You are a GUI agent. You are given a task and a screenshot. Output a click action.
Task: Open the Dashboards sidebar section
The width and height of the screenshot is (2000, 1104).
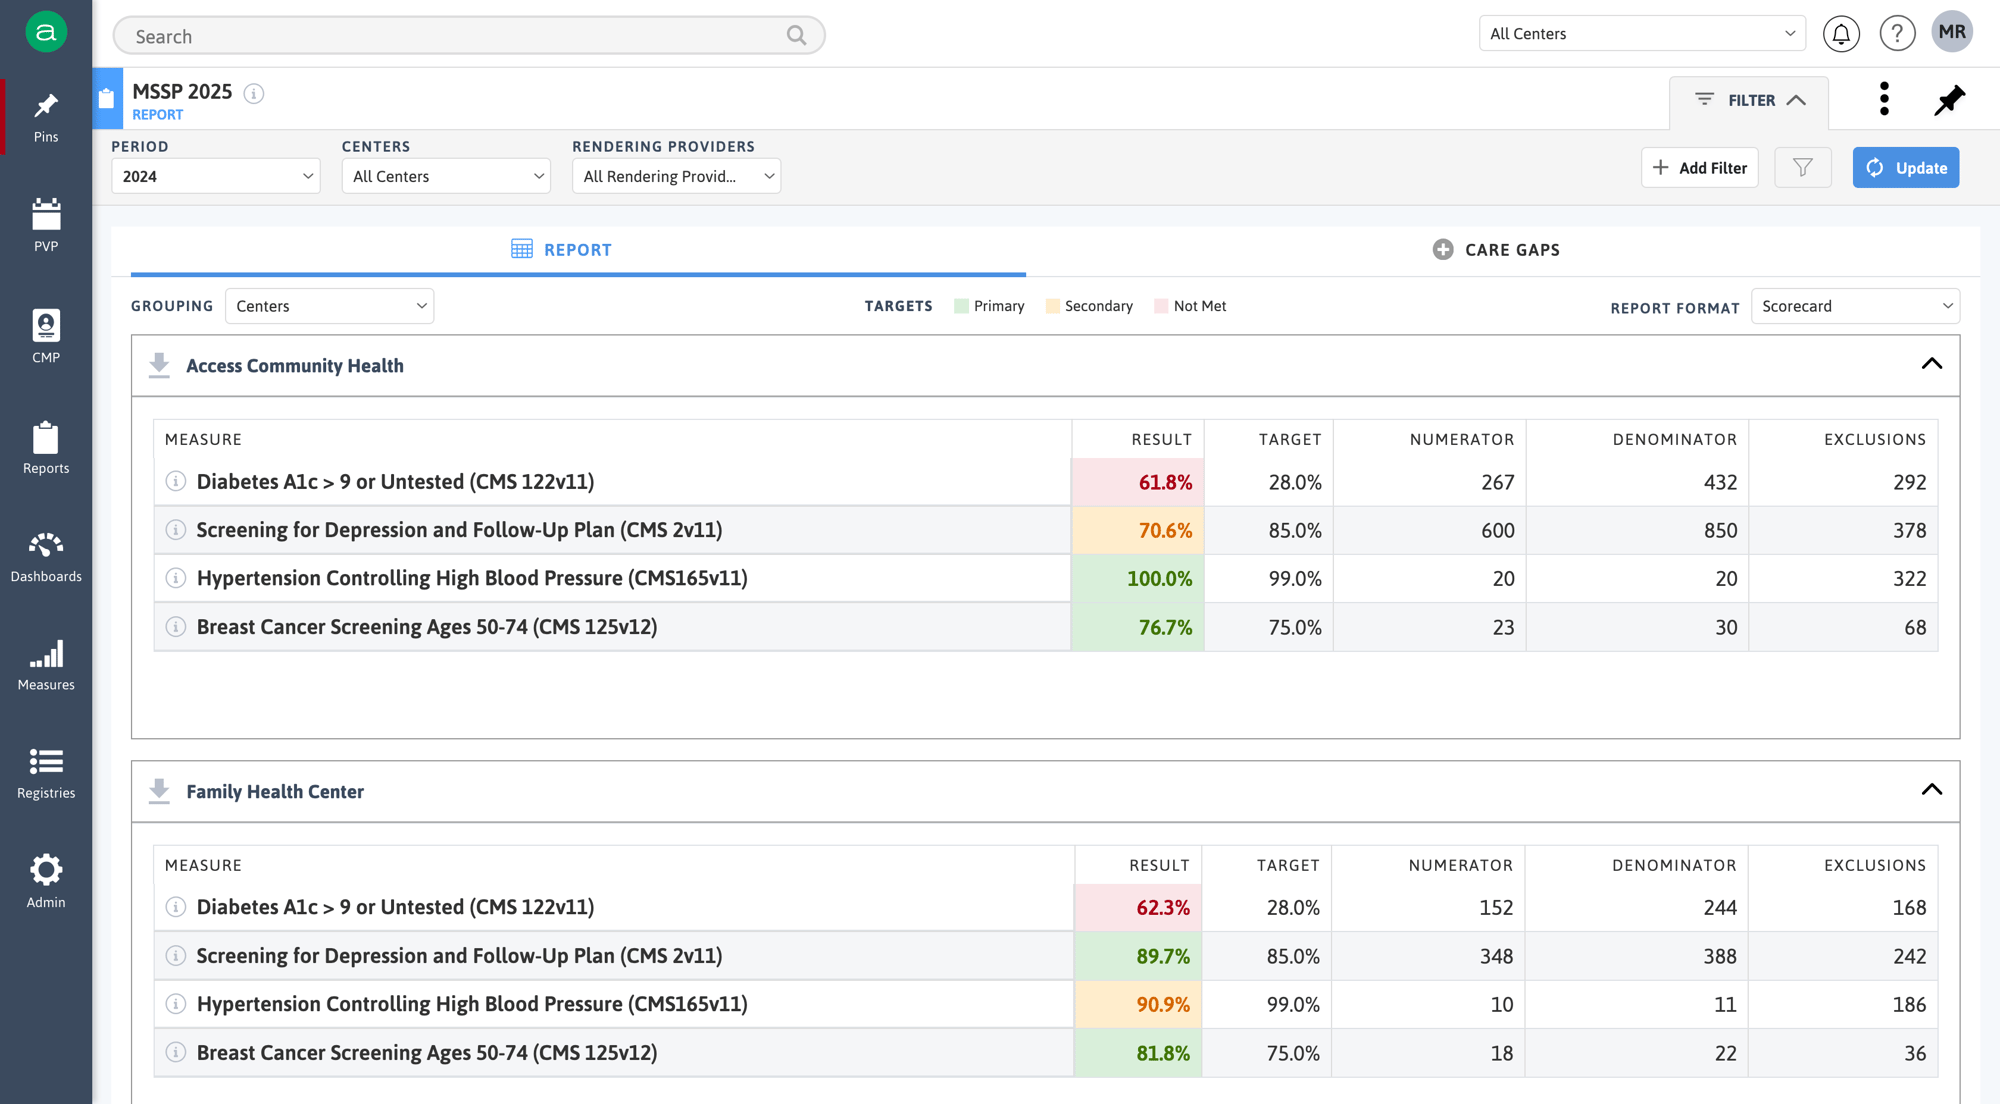(x=46, y=557)
